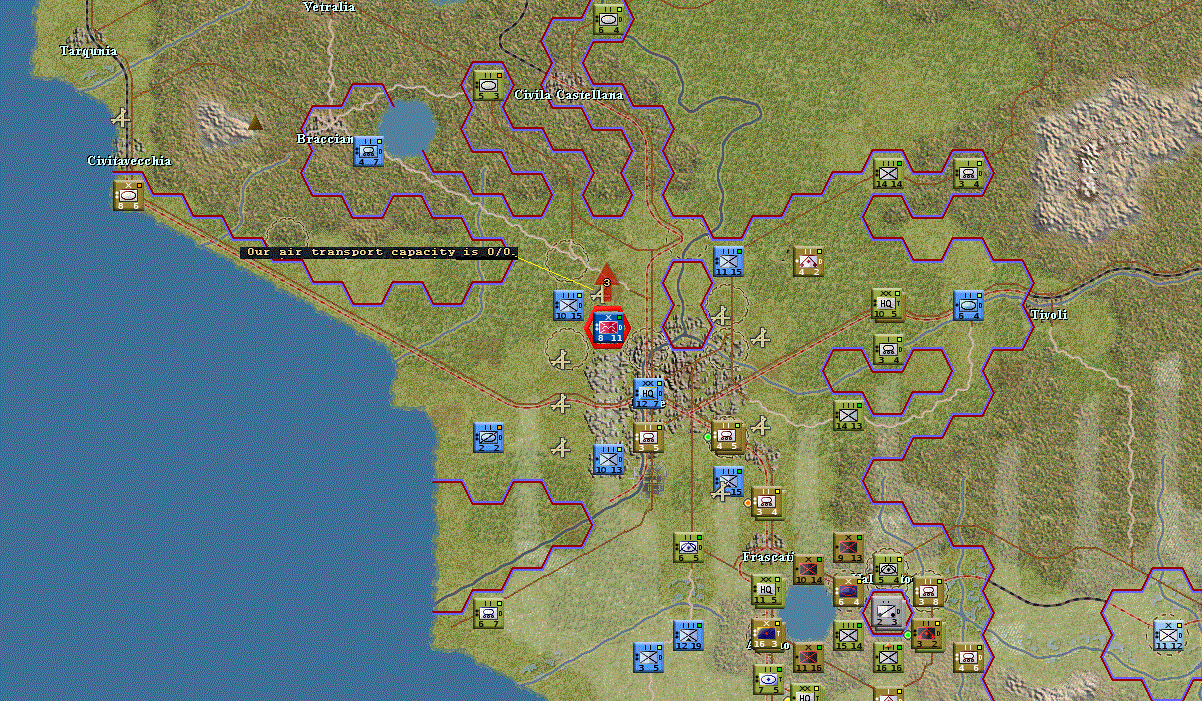This screenshot has width=1202, height=701.
Task: Select the olive 3-4 unit with orange dot
Action: tap(768, 503)
